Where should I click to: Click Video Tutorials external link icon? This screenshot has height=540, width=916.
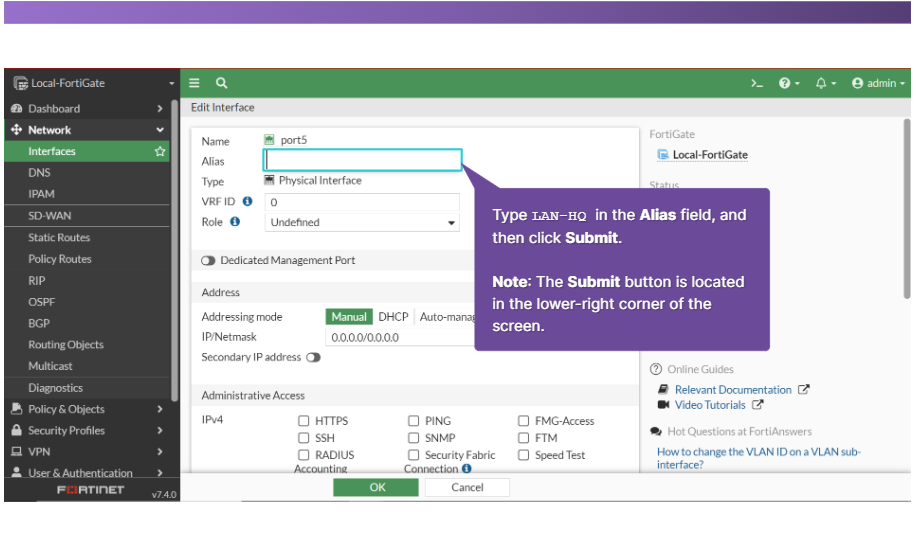(758, 404)
